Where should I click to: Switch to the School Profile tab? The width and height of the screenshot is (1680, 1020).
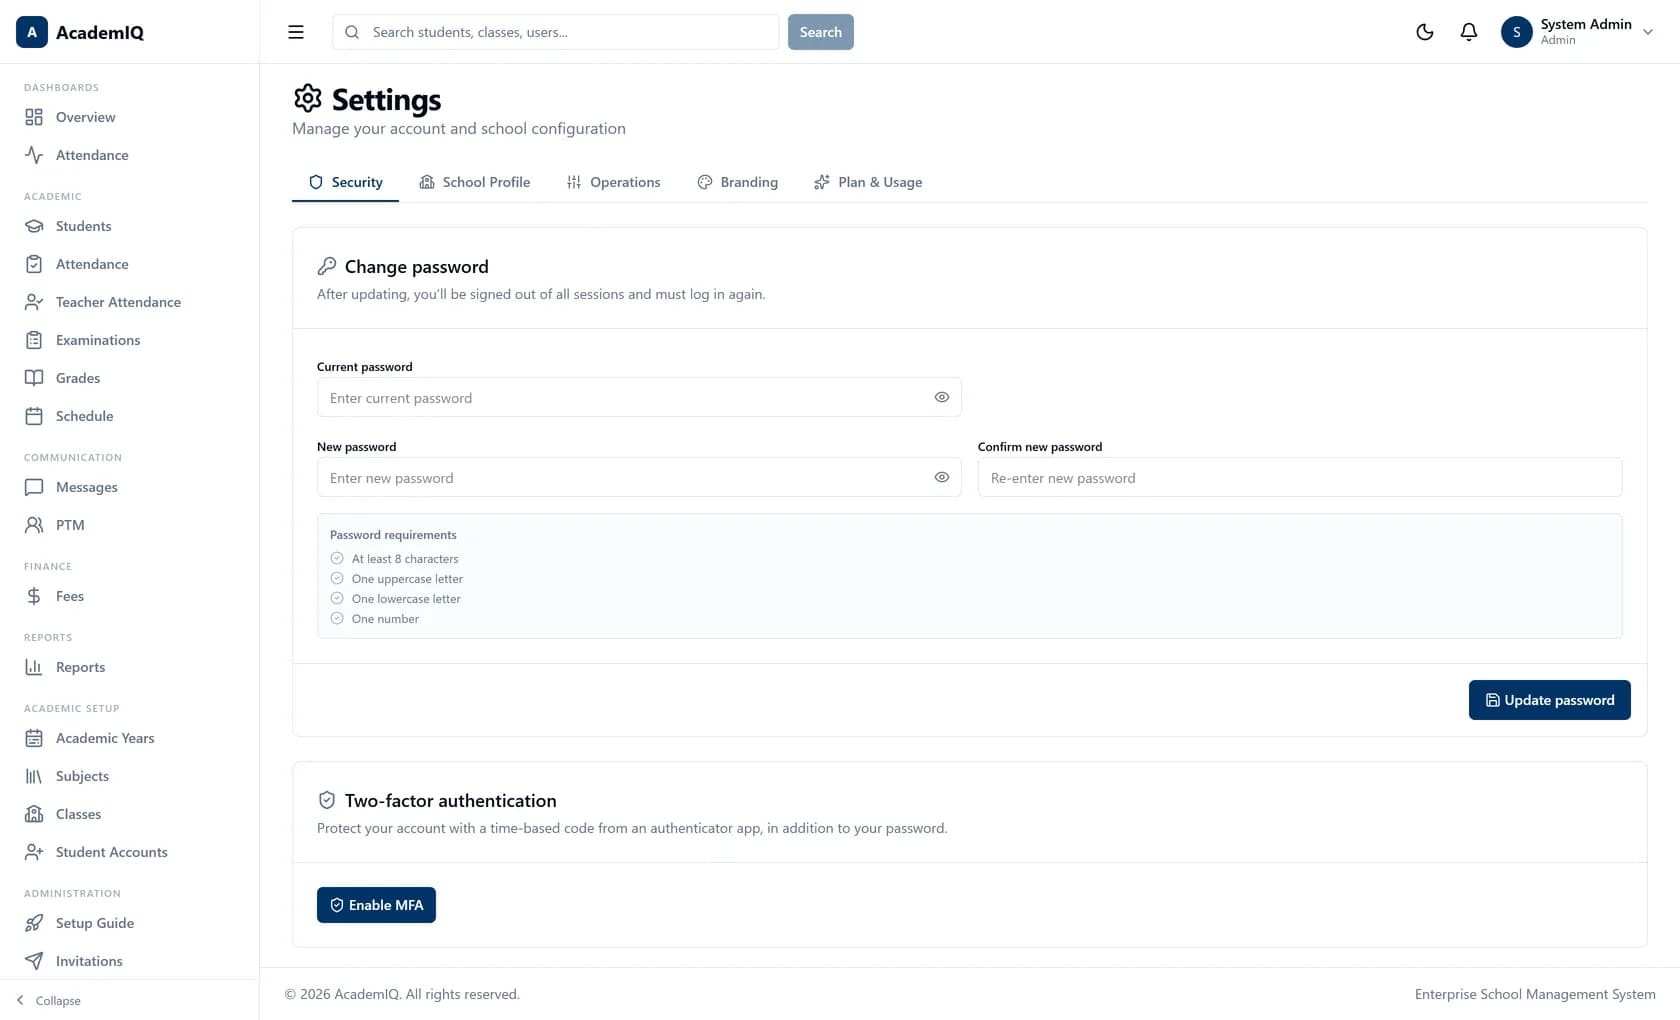tap(475, 182)
